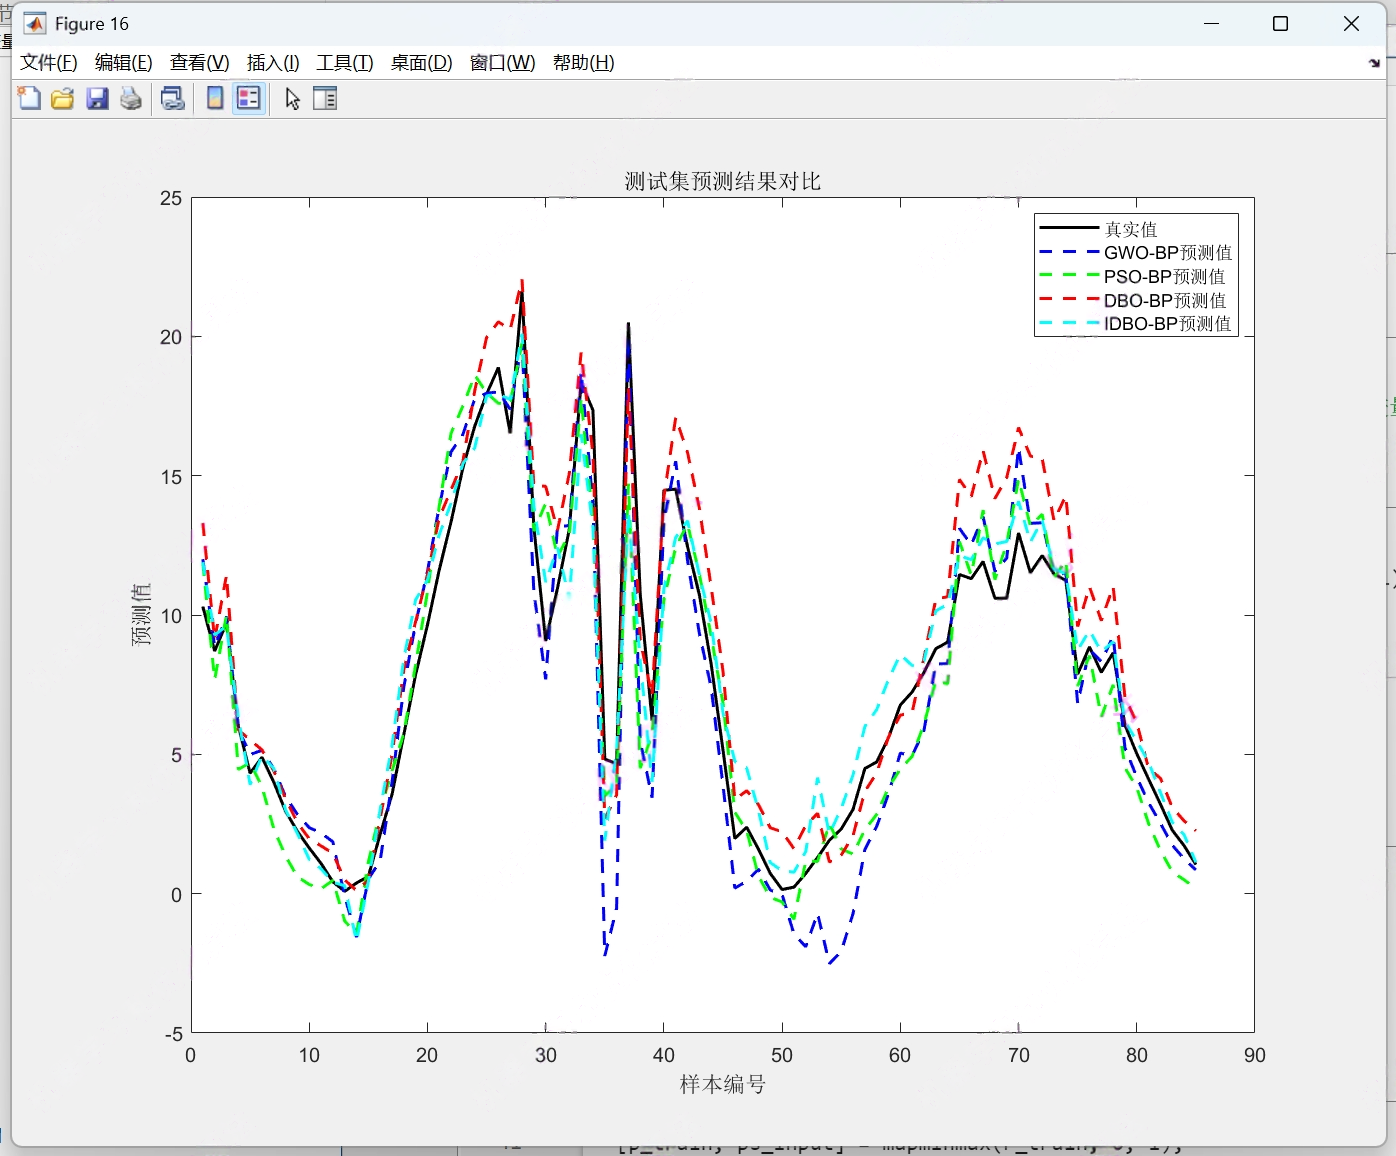Click the red dashed line sample in the legend

tap(1069, 300)
